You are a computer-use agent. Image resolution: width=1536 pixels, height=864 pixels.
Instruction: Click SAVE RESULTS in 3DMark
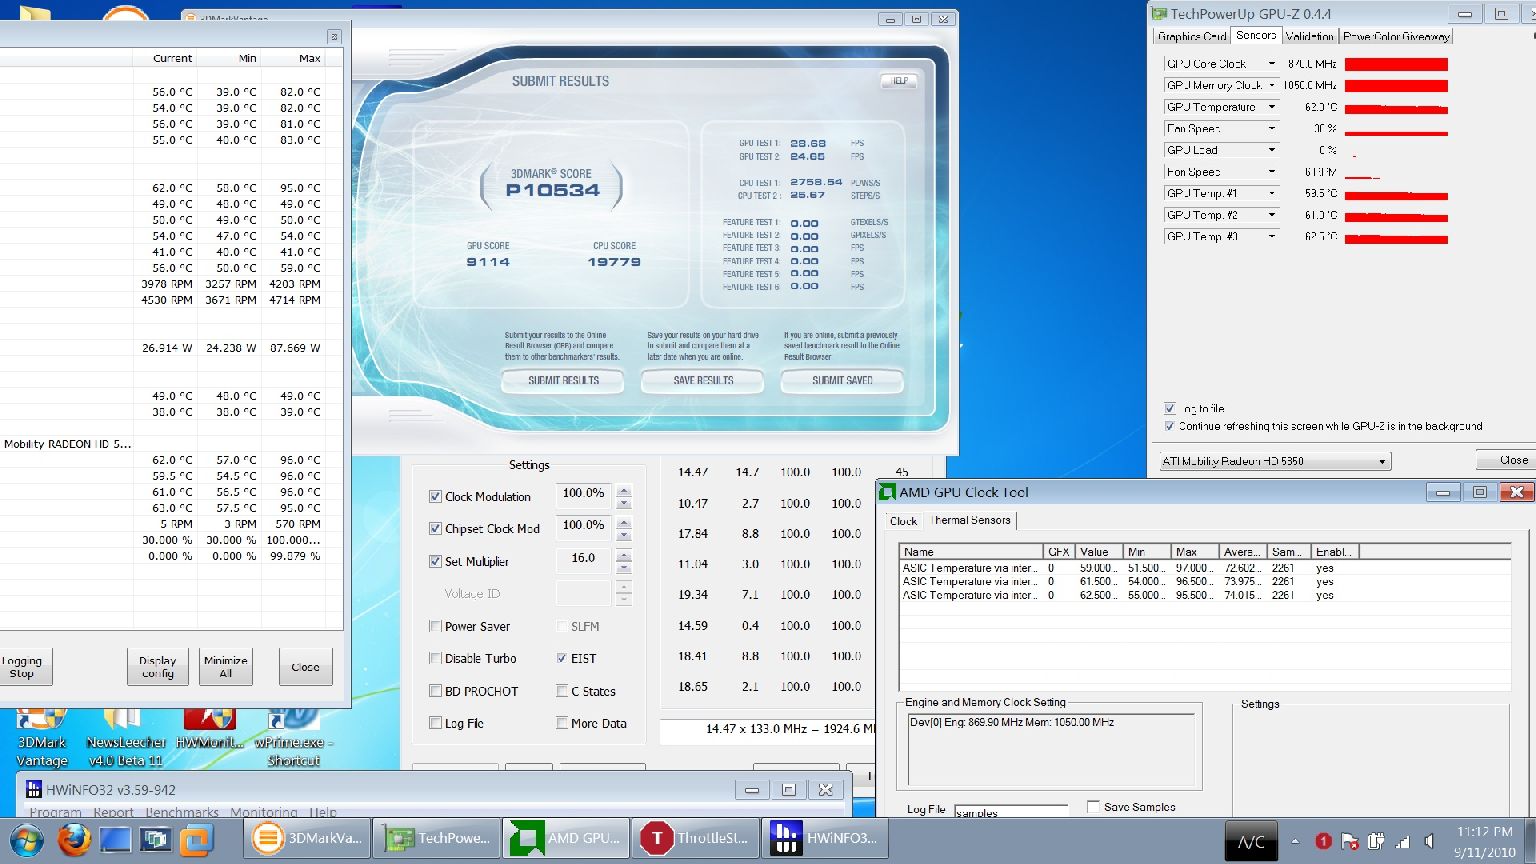(x=703, y=381)
